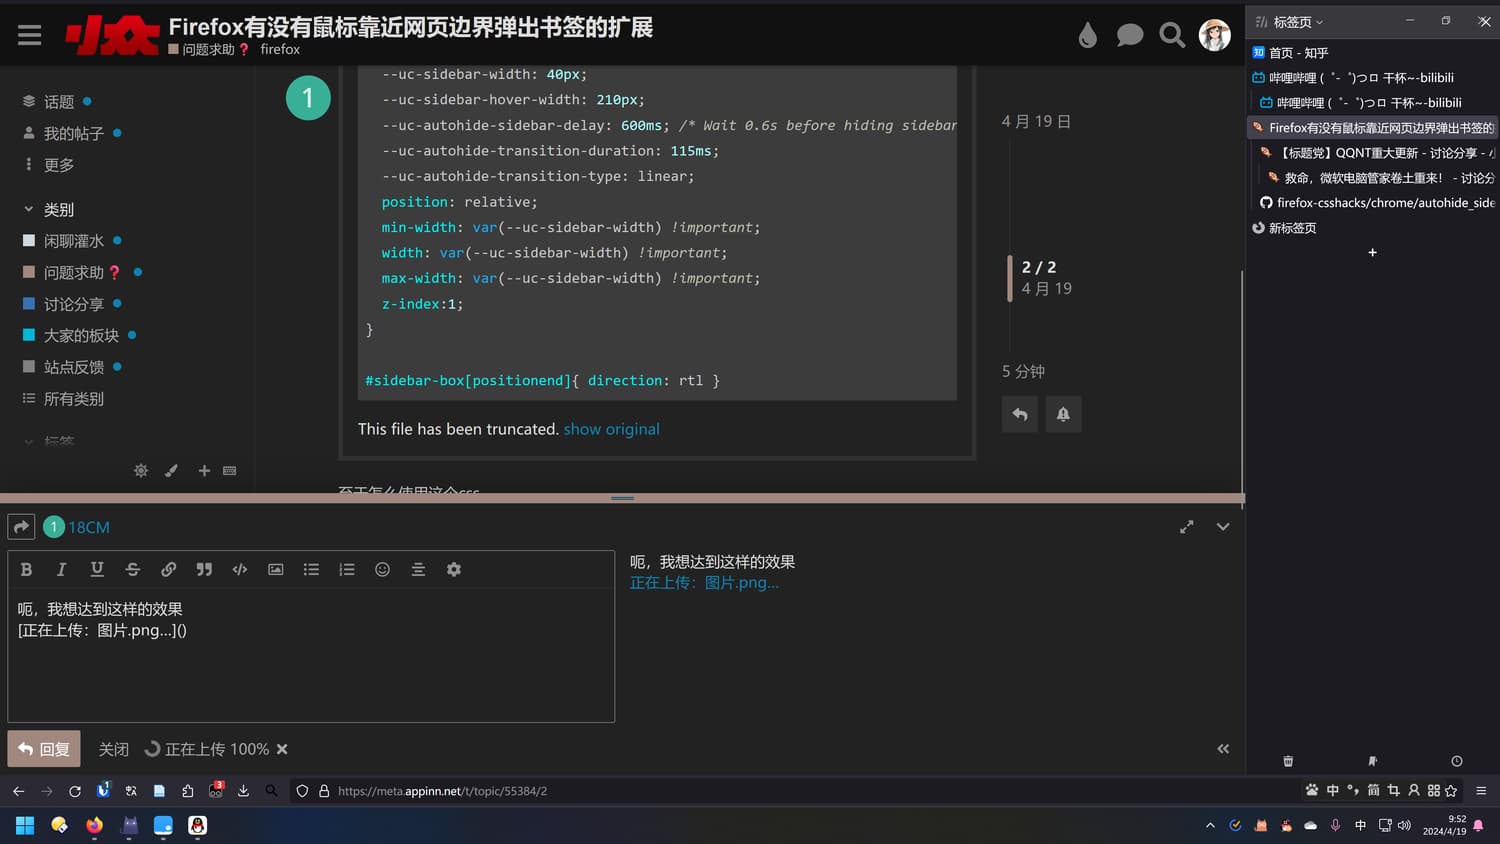
Task: Open the chat bubble icon in header
Action: [1129, 36]
